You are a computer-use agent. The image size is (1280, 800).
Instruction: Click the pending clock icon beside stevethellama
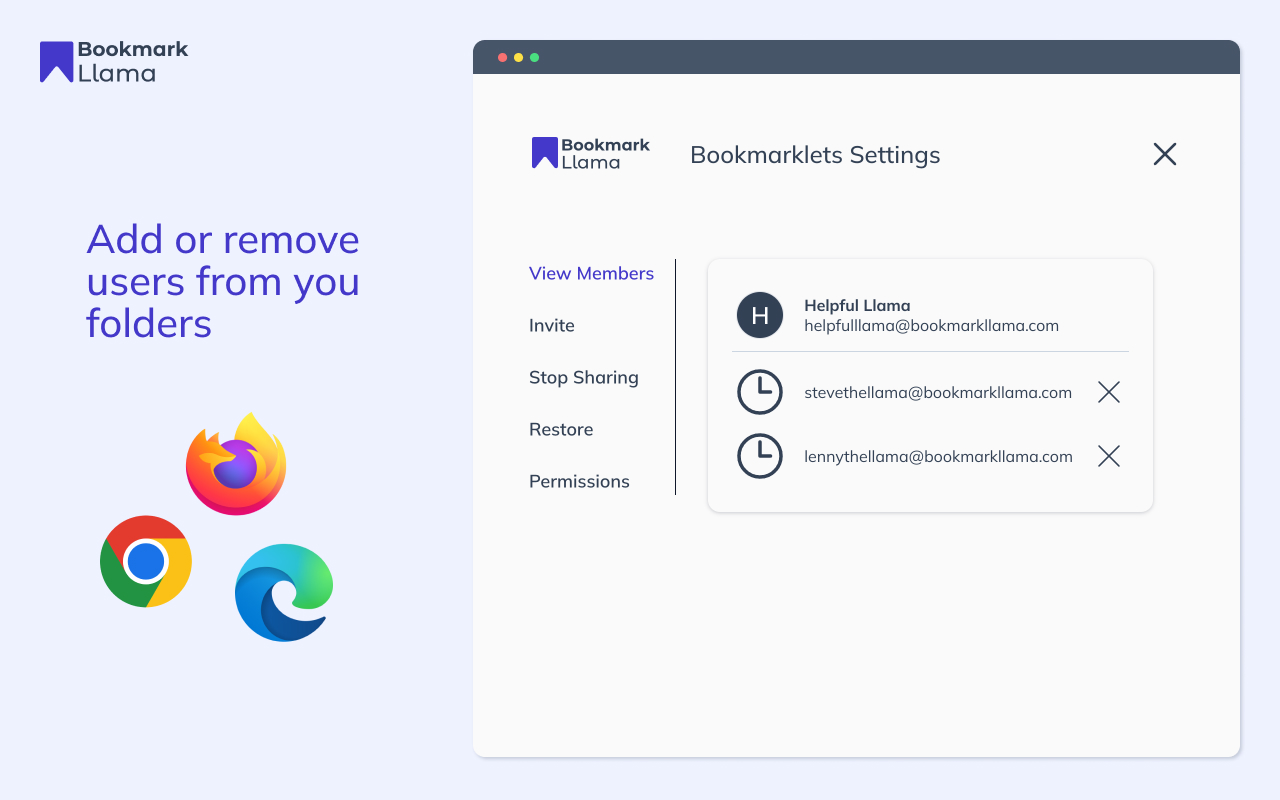[760, 392]
